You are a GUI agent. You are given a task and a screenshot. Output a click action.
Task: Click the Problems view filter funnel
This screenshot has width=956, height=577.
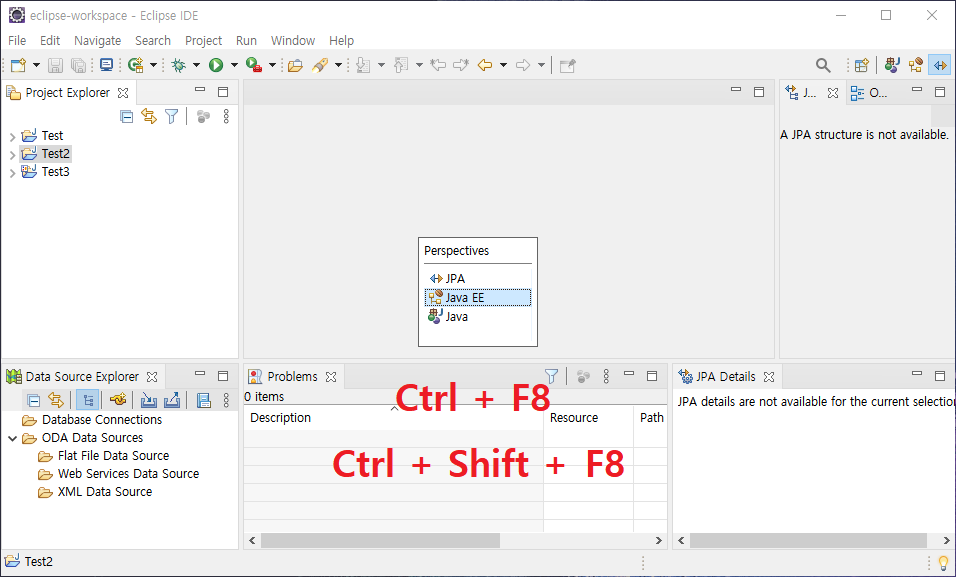(551, 376)
